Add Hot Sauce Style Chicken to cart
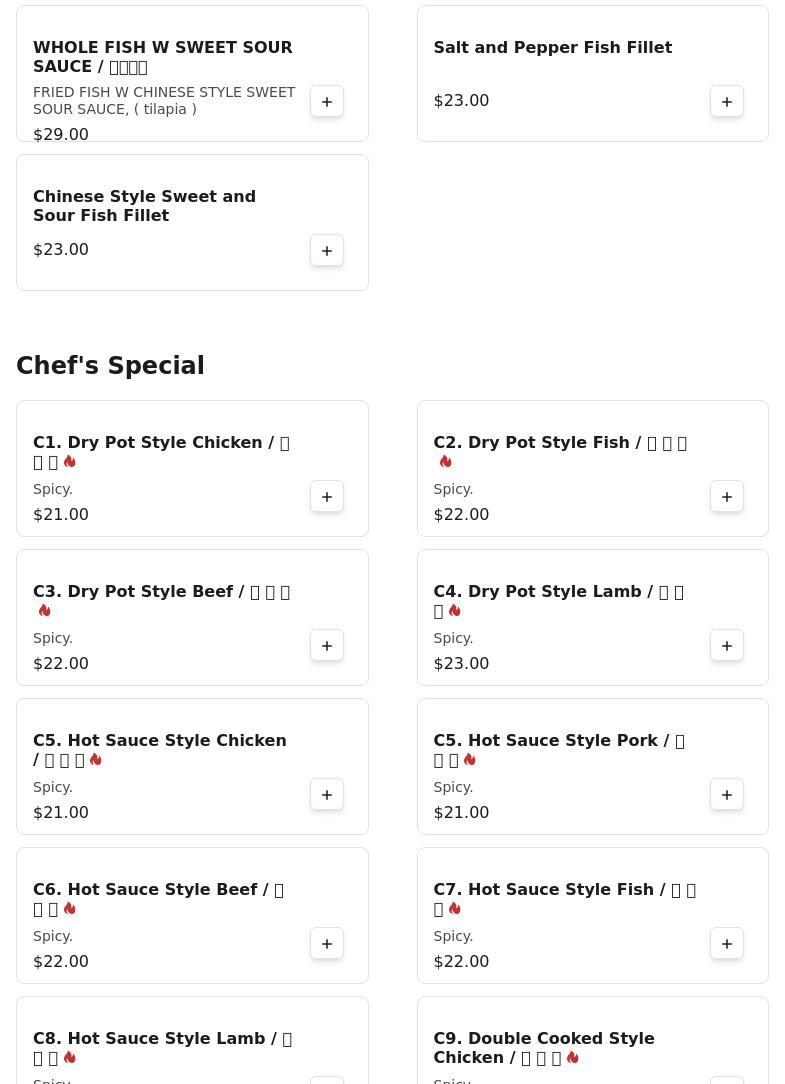 click(x=327, y=795)
